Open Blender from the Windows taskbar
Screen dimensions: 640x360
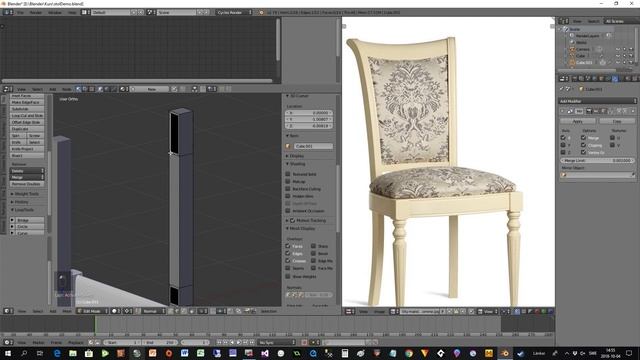pos(505,353)
